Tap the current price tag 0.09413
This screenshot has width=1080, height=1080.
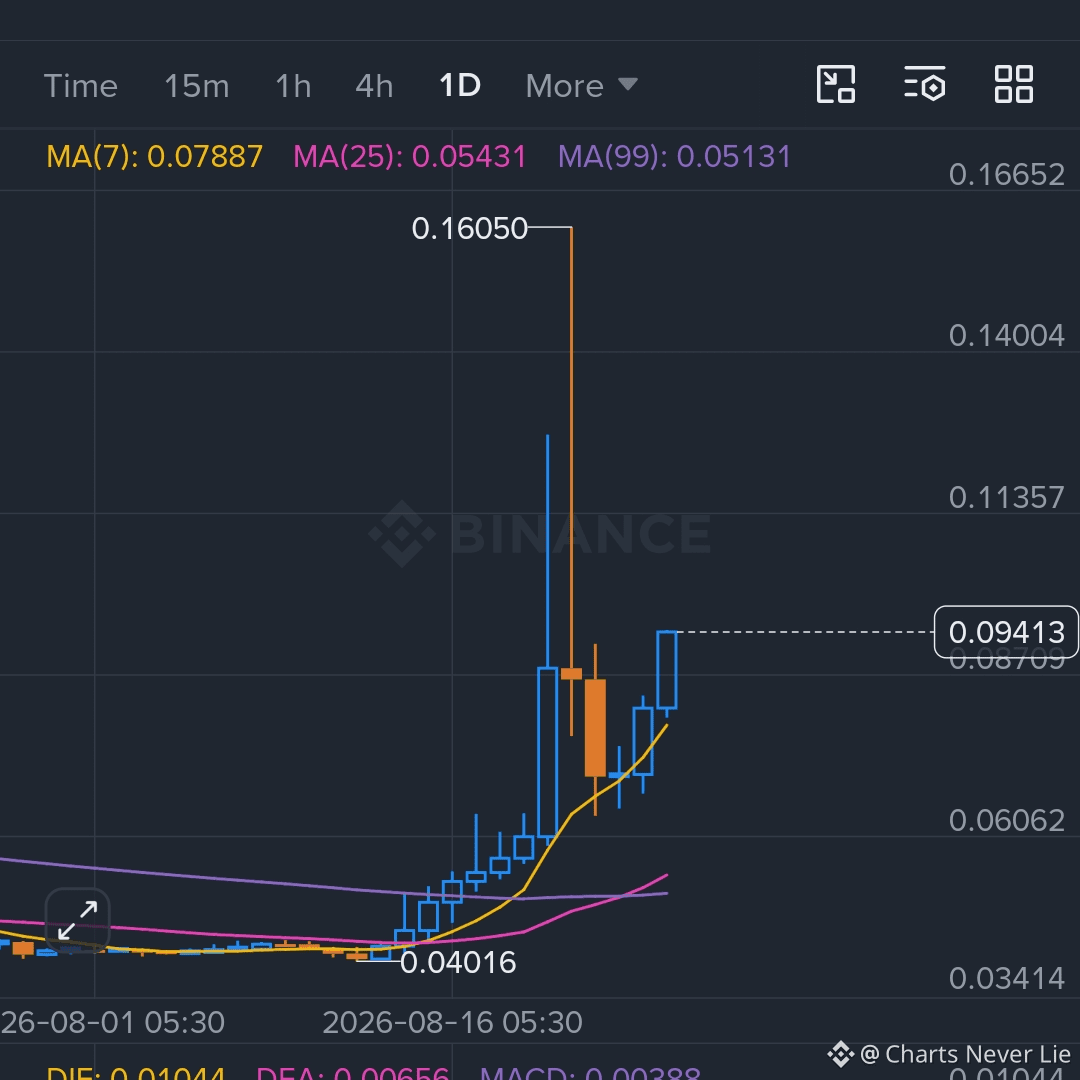pos(1006,632)
